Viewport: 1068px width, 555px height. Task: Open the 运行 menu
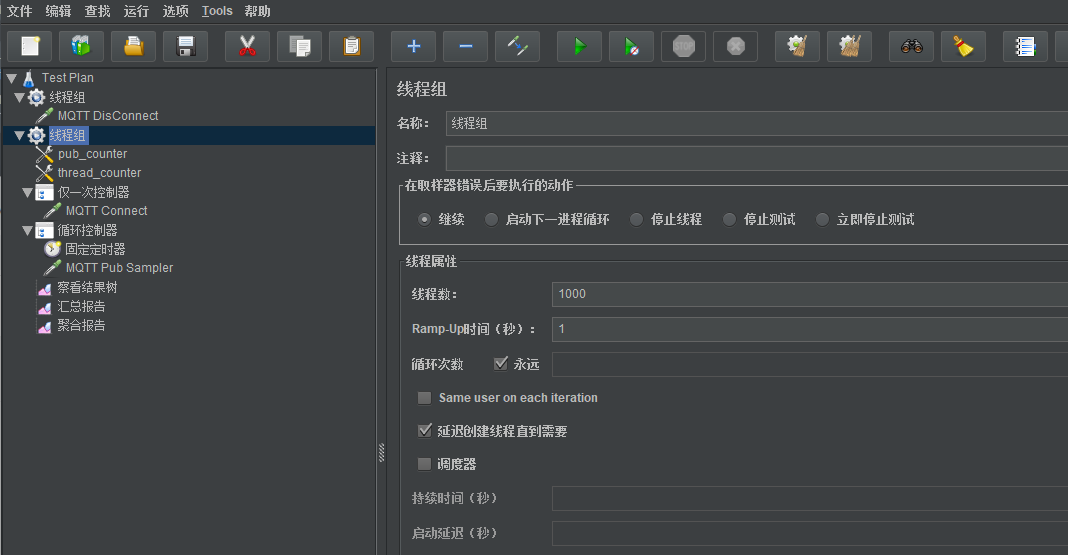pos(136,11)
